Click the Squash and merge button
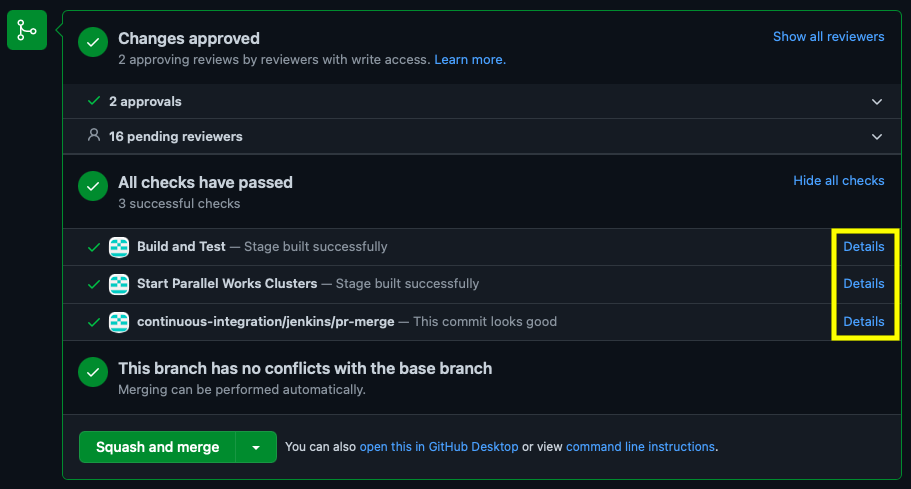Screen dimensions: 911x489 tap(157, 447)
